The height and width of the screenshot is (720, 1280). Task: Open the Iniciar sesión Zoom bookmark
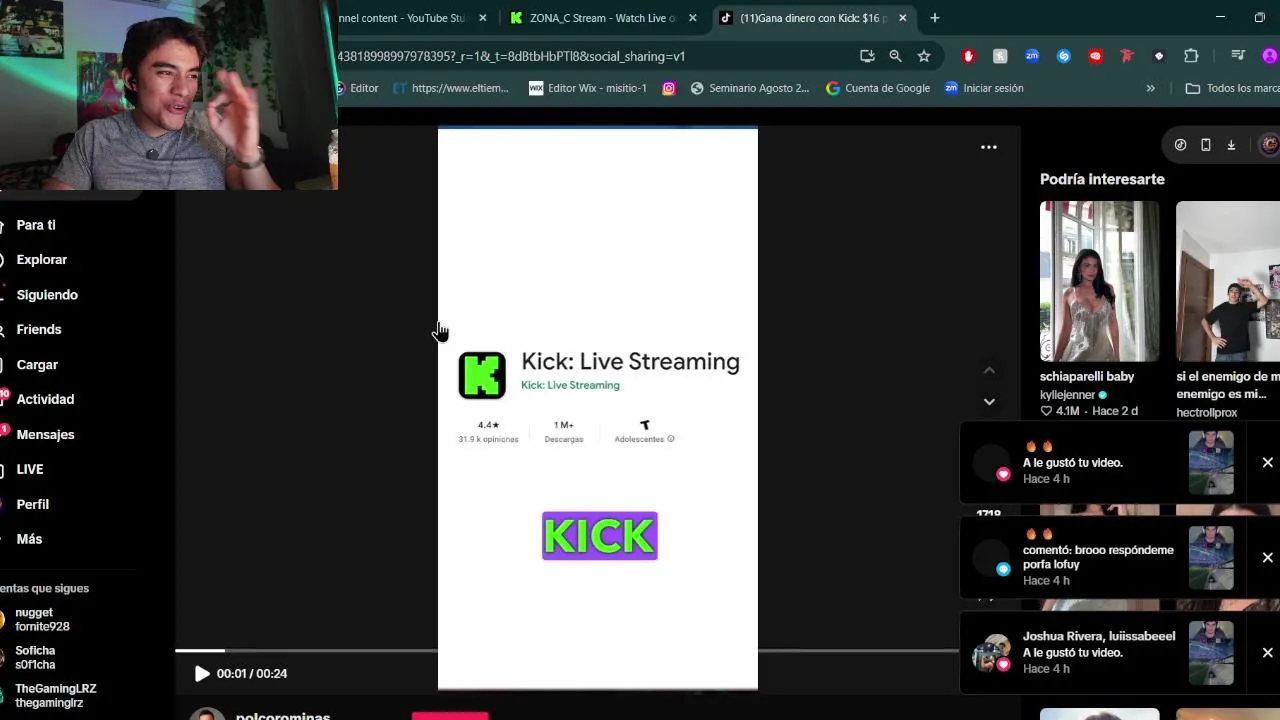(x=984, y=88)
